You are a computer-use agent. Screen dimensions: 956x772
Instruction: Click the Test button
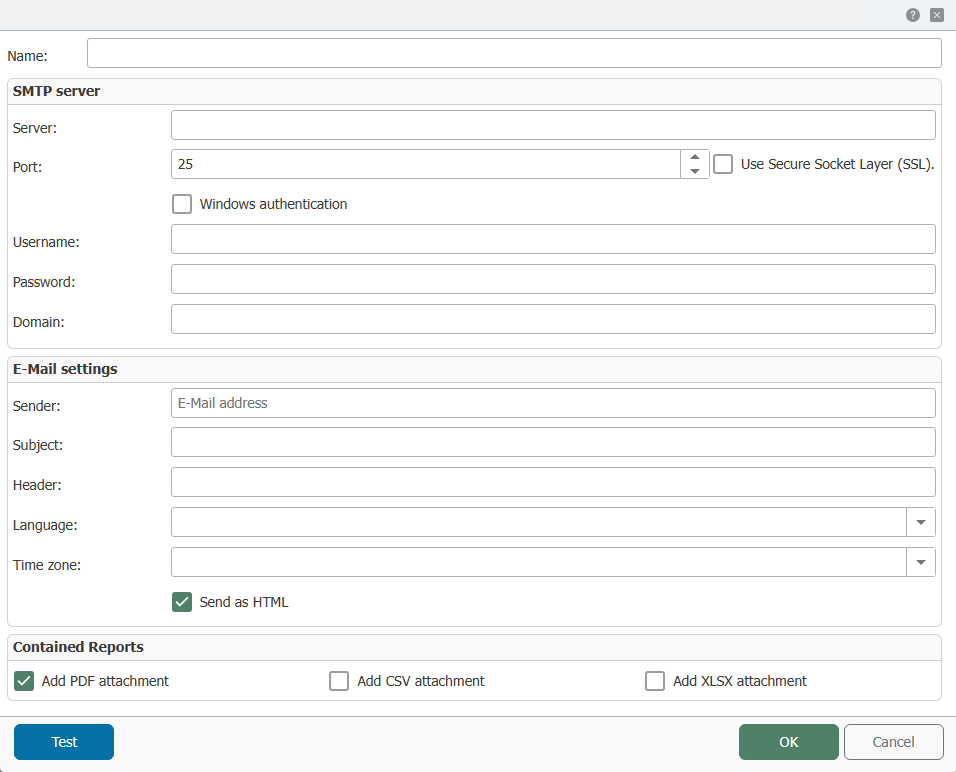[64, 742]
